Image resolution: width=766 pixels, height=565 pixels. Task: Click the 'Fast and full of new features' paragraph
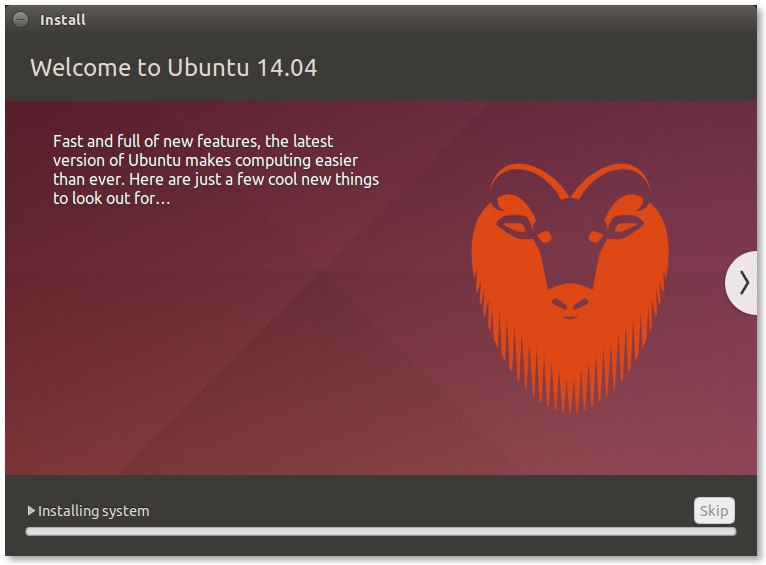click(216, 169)
